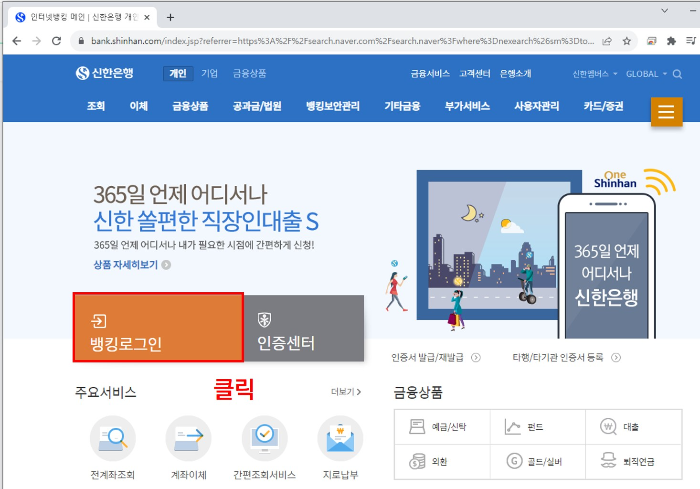This screenshot has width=700, height=489.
Task: Open the orange hamburger menu button
Action: 666,111
